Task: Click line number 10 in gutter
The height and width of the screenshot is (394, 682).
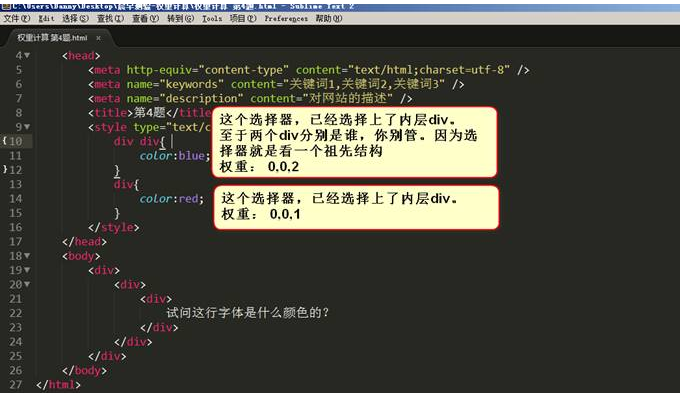Action: pyautogui.click(x=16, y=141)
